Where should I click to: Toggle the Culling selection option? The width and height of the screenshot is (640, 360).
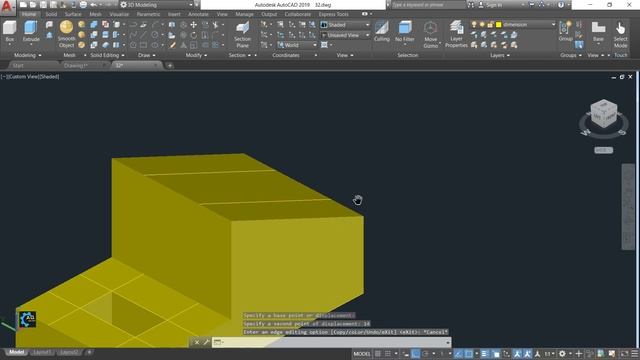382,31
